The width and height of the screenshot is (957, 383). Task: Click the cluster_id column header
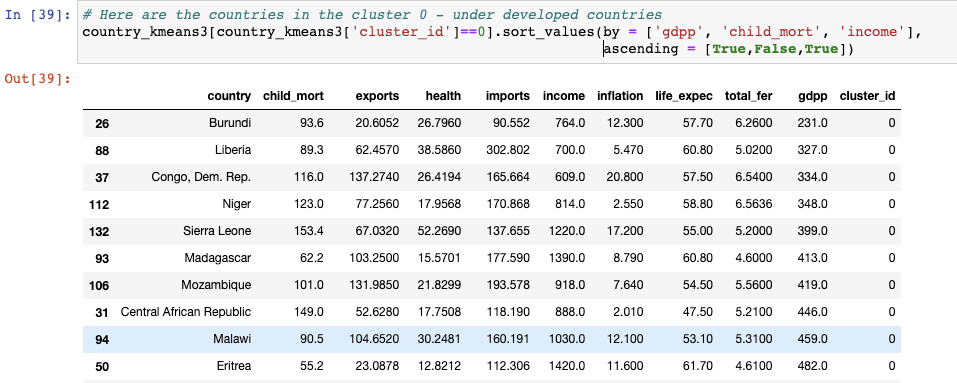867,96
